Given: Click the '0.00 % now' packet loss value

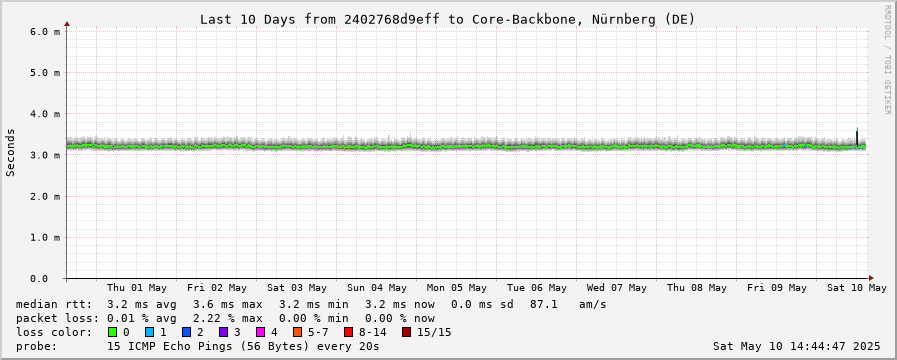Looking at the screenshot, I should pos(400,318).
